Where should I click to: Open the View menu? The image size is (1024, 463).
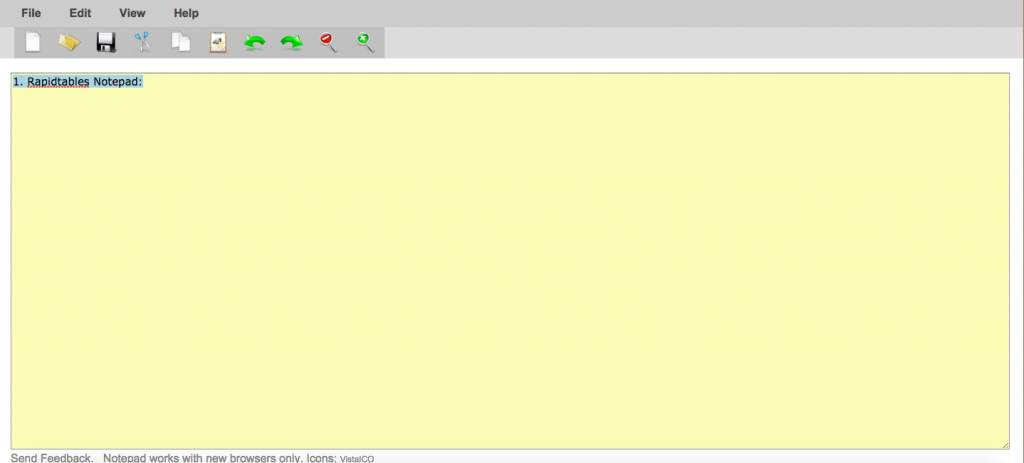tap(133, 13)
